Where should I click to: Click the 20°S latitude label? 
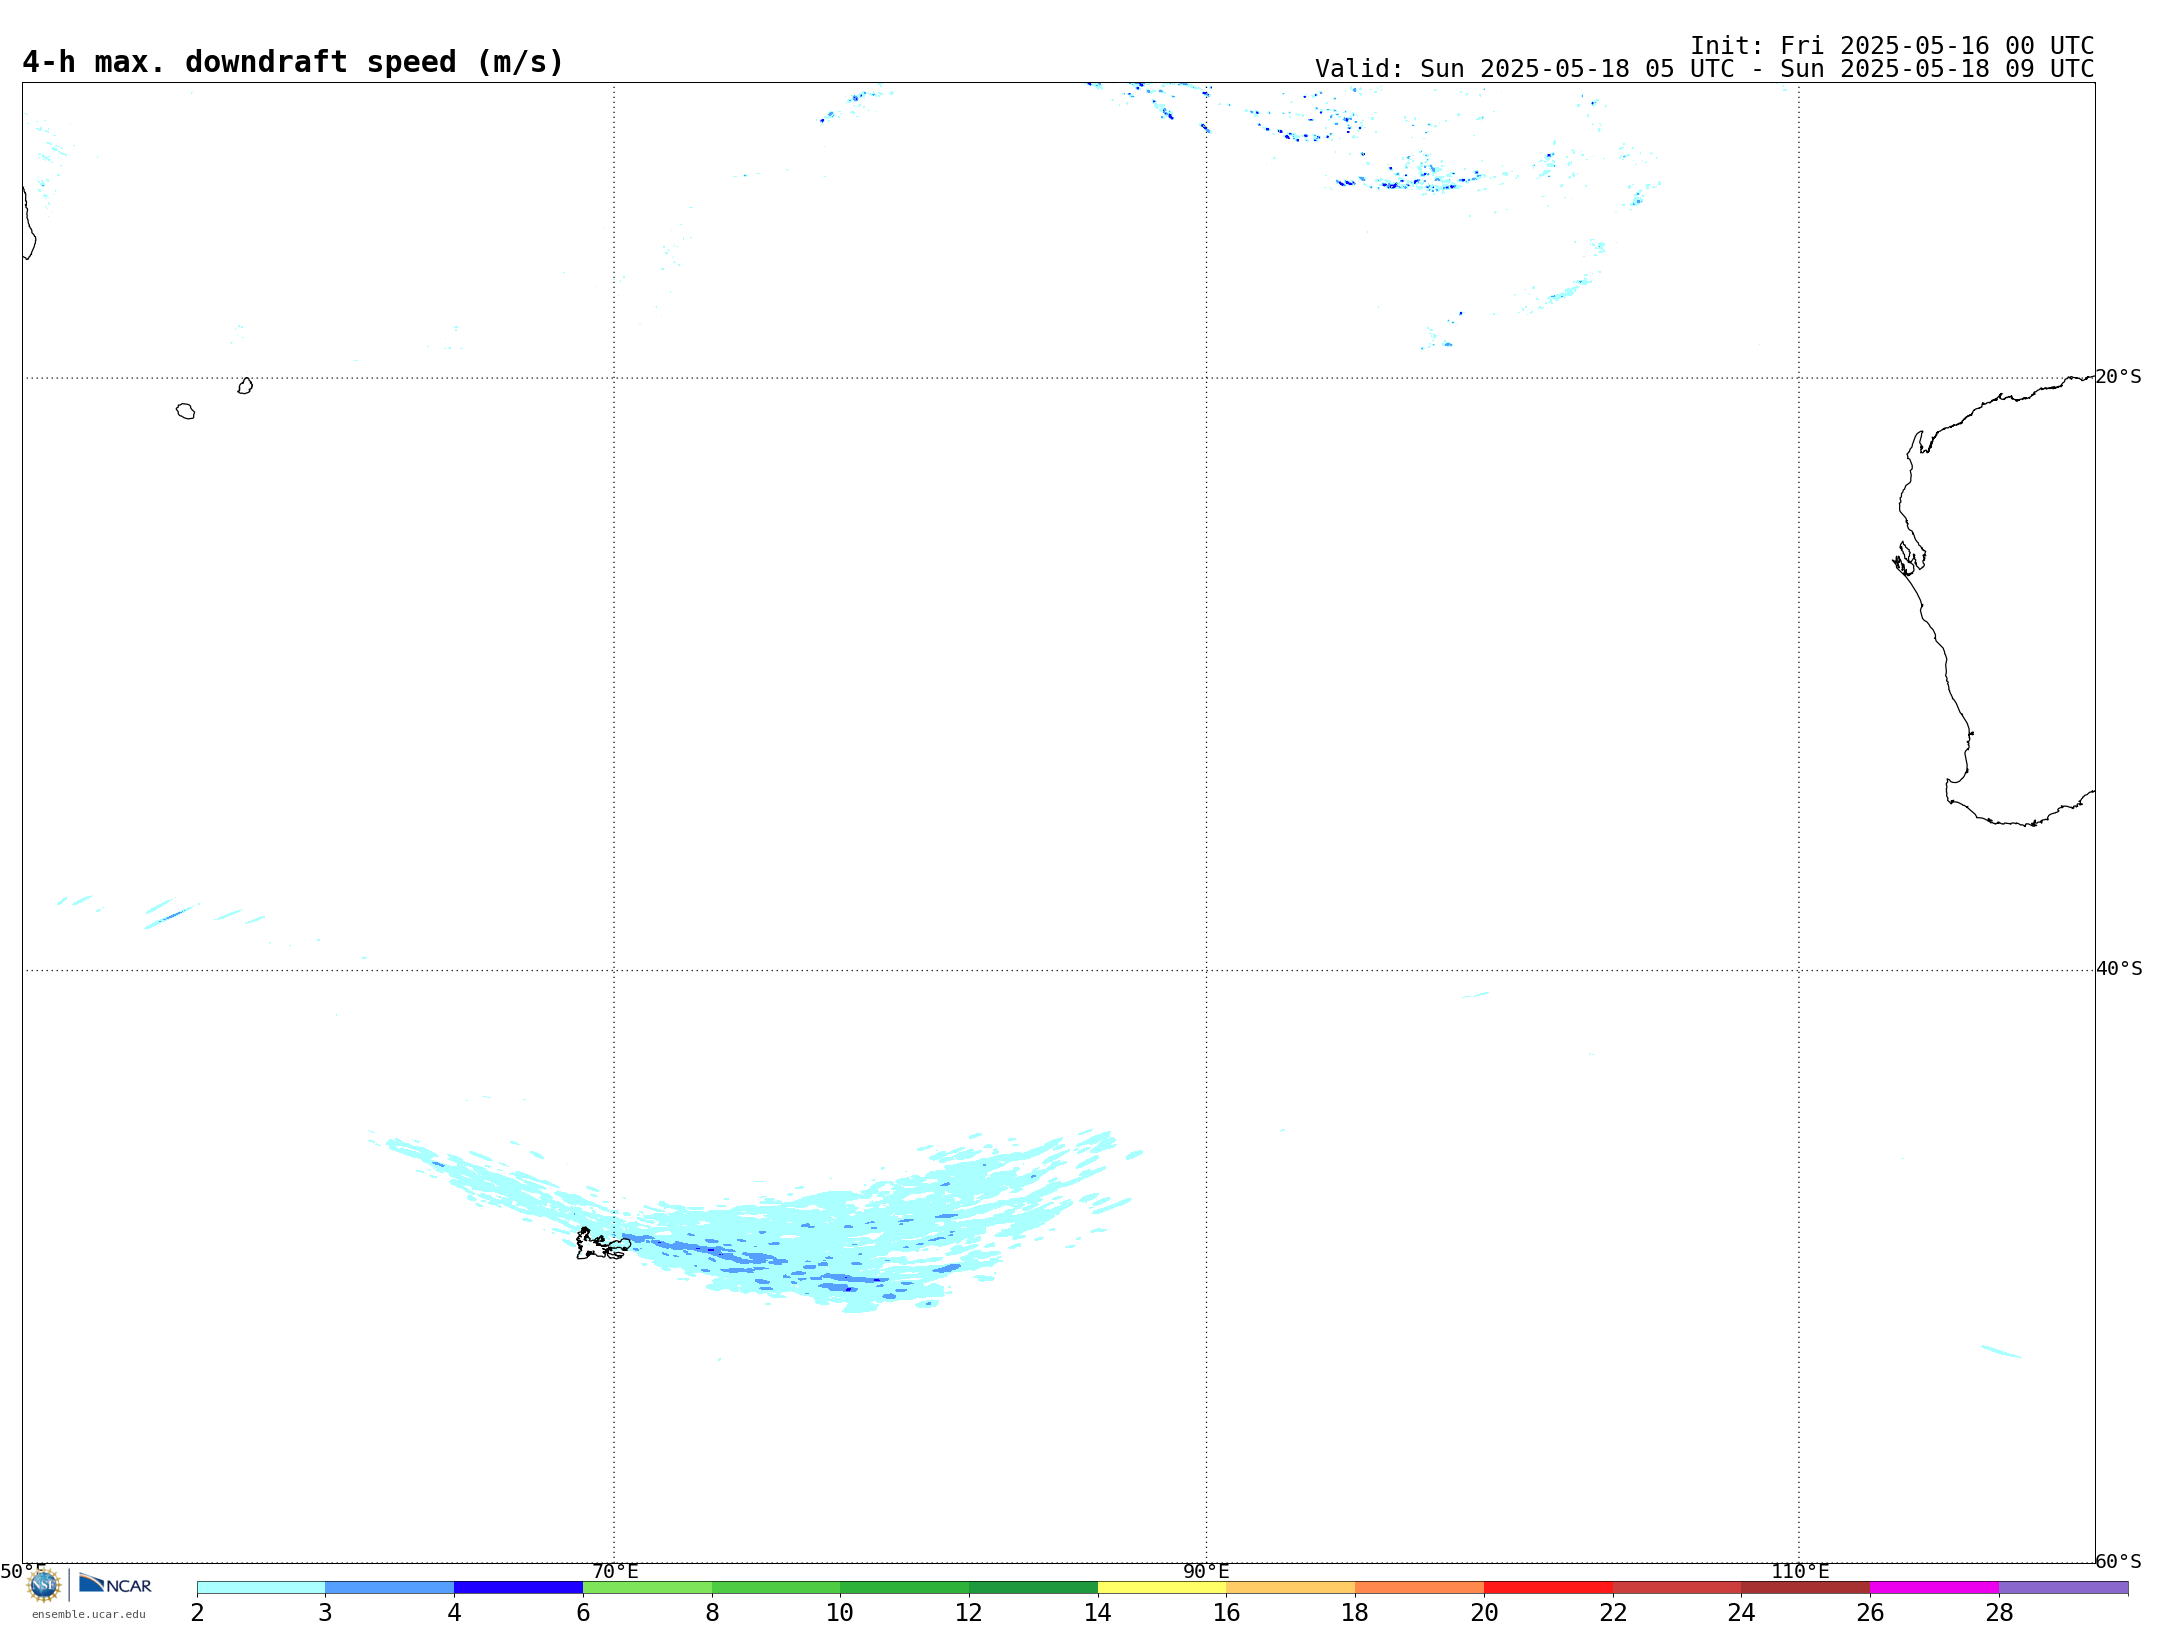pyautogui.click(x=2118, y=376)
